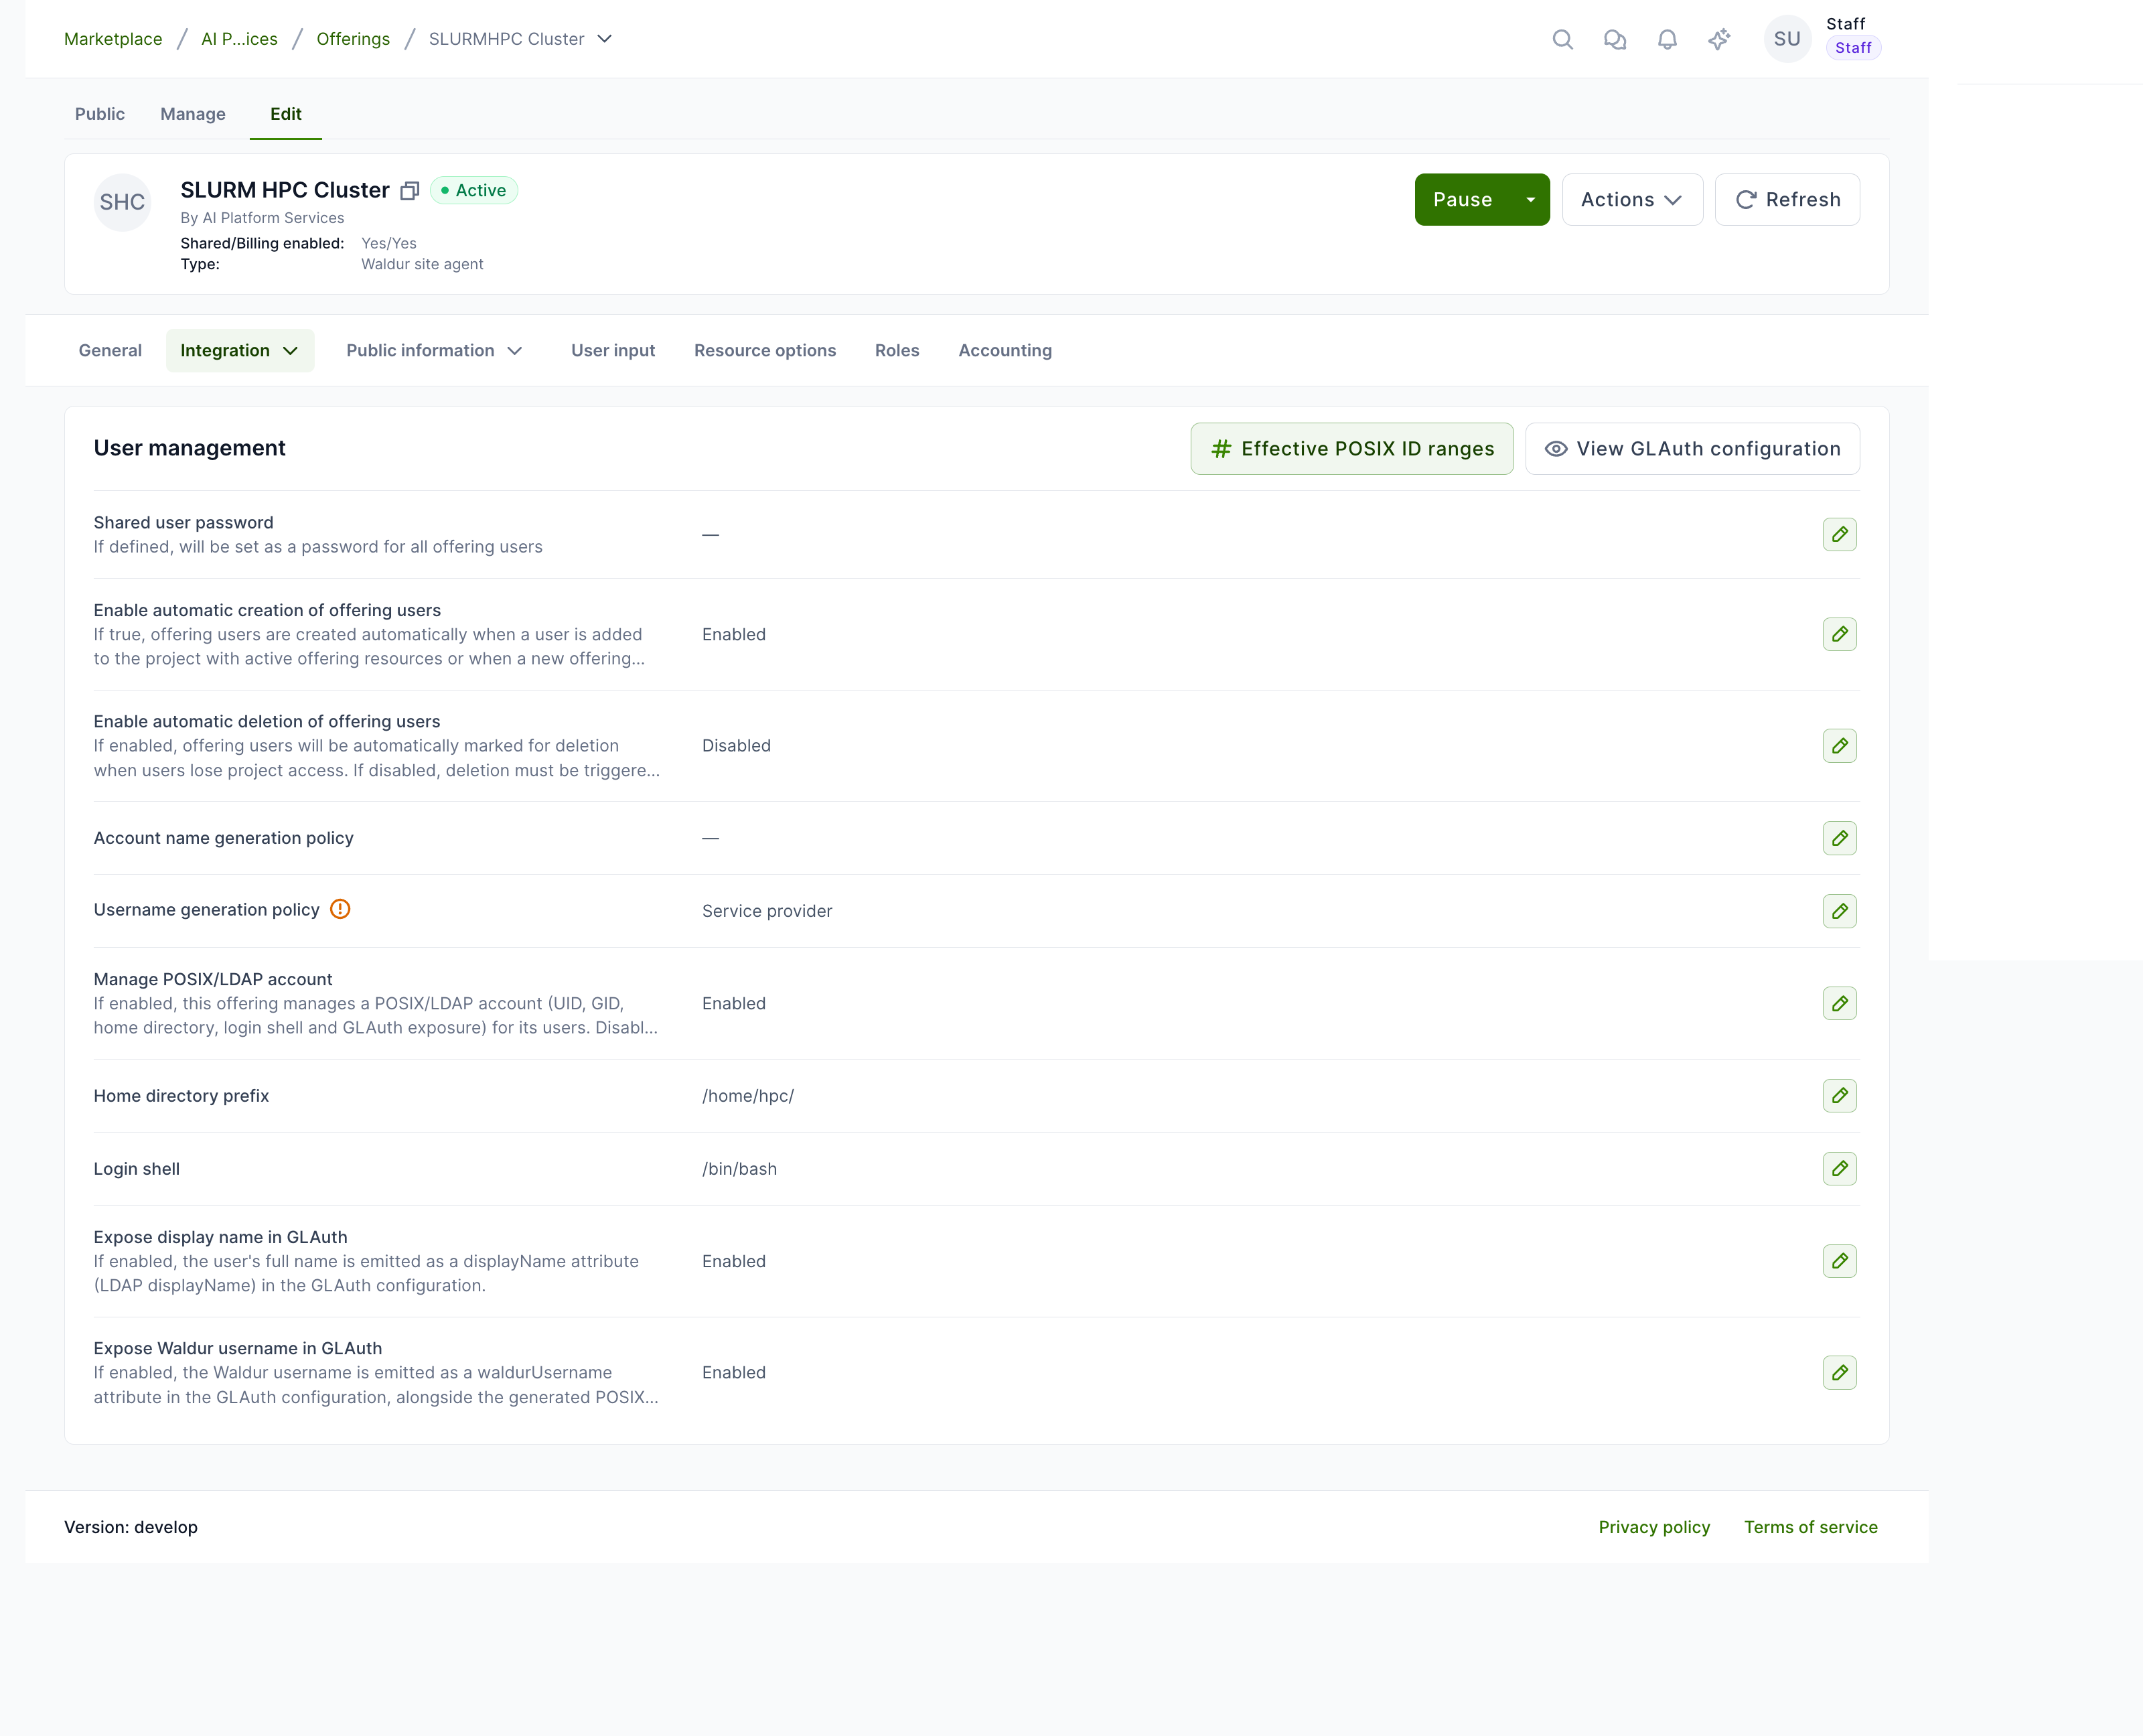View GLAuth configuration
Viewport: 2143px width, 1736px height.
[1692, 449]
